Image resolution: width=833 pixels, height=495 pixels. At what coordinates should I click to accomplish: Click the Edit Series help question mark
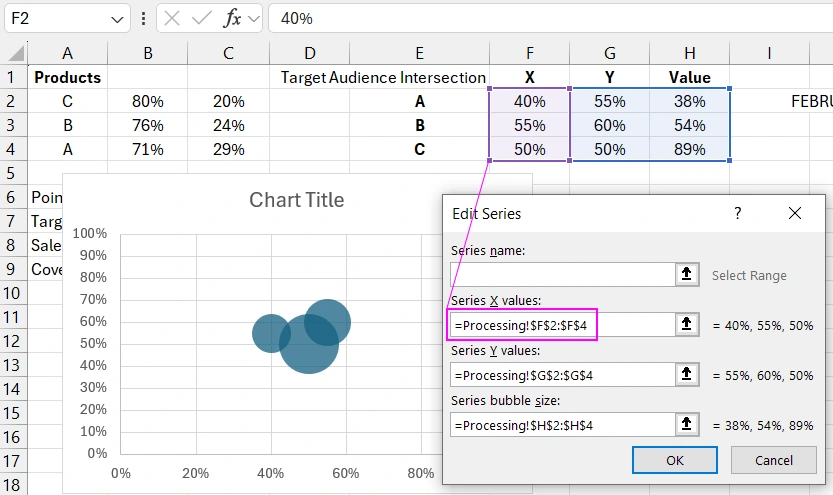[x=738, y=213]
